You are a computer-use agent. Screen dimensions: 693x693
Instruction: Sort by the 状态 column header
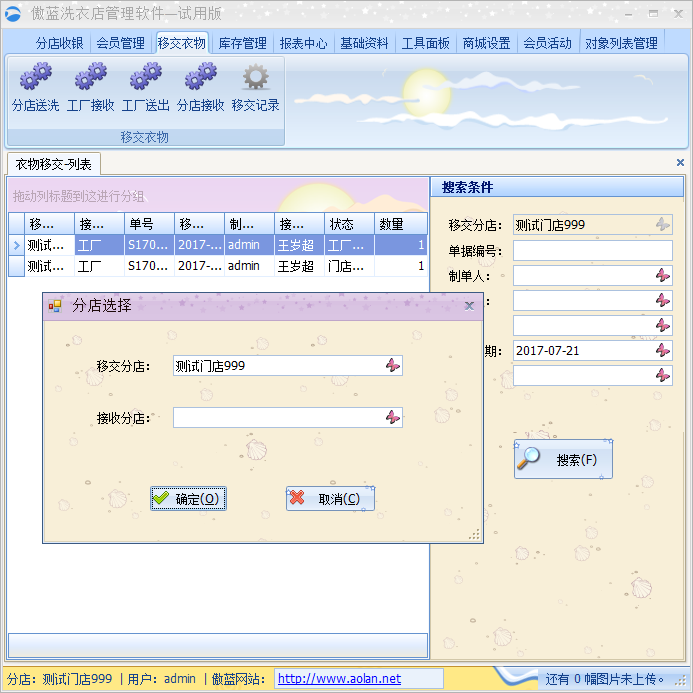(x=349, y=224)
